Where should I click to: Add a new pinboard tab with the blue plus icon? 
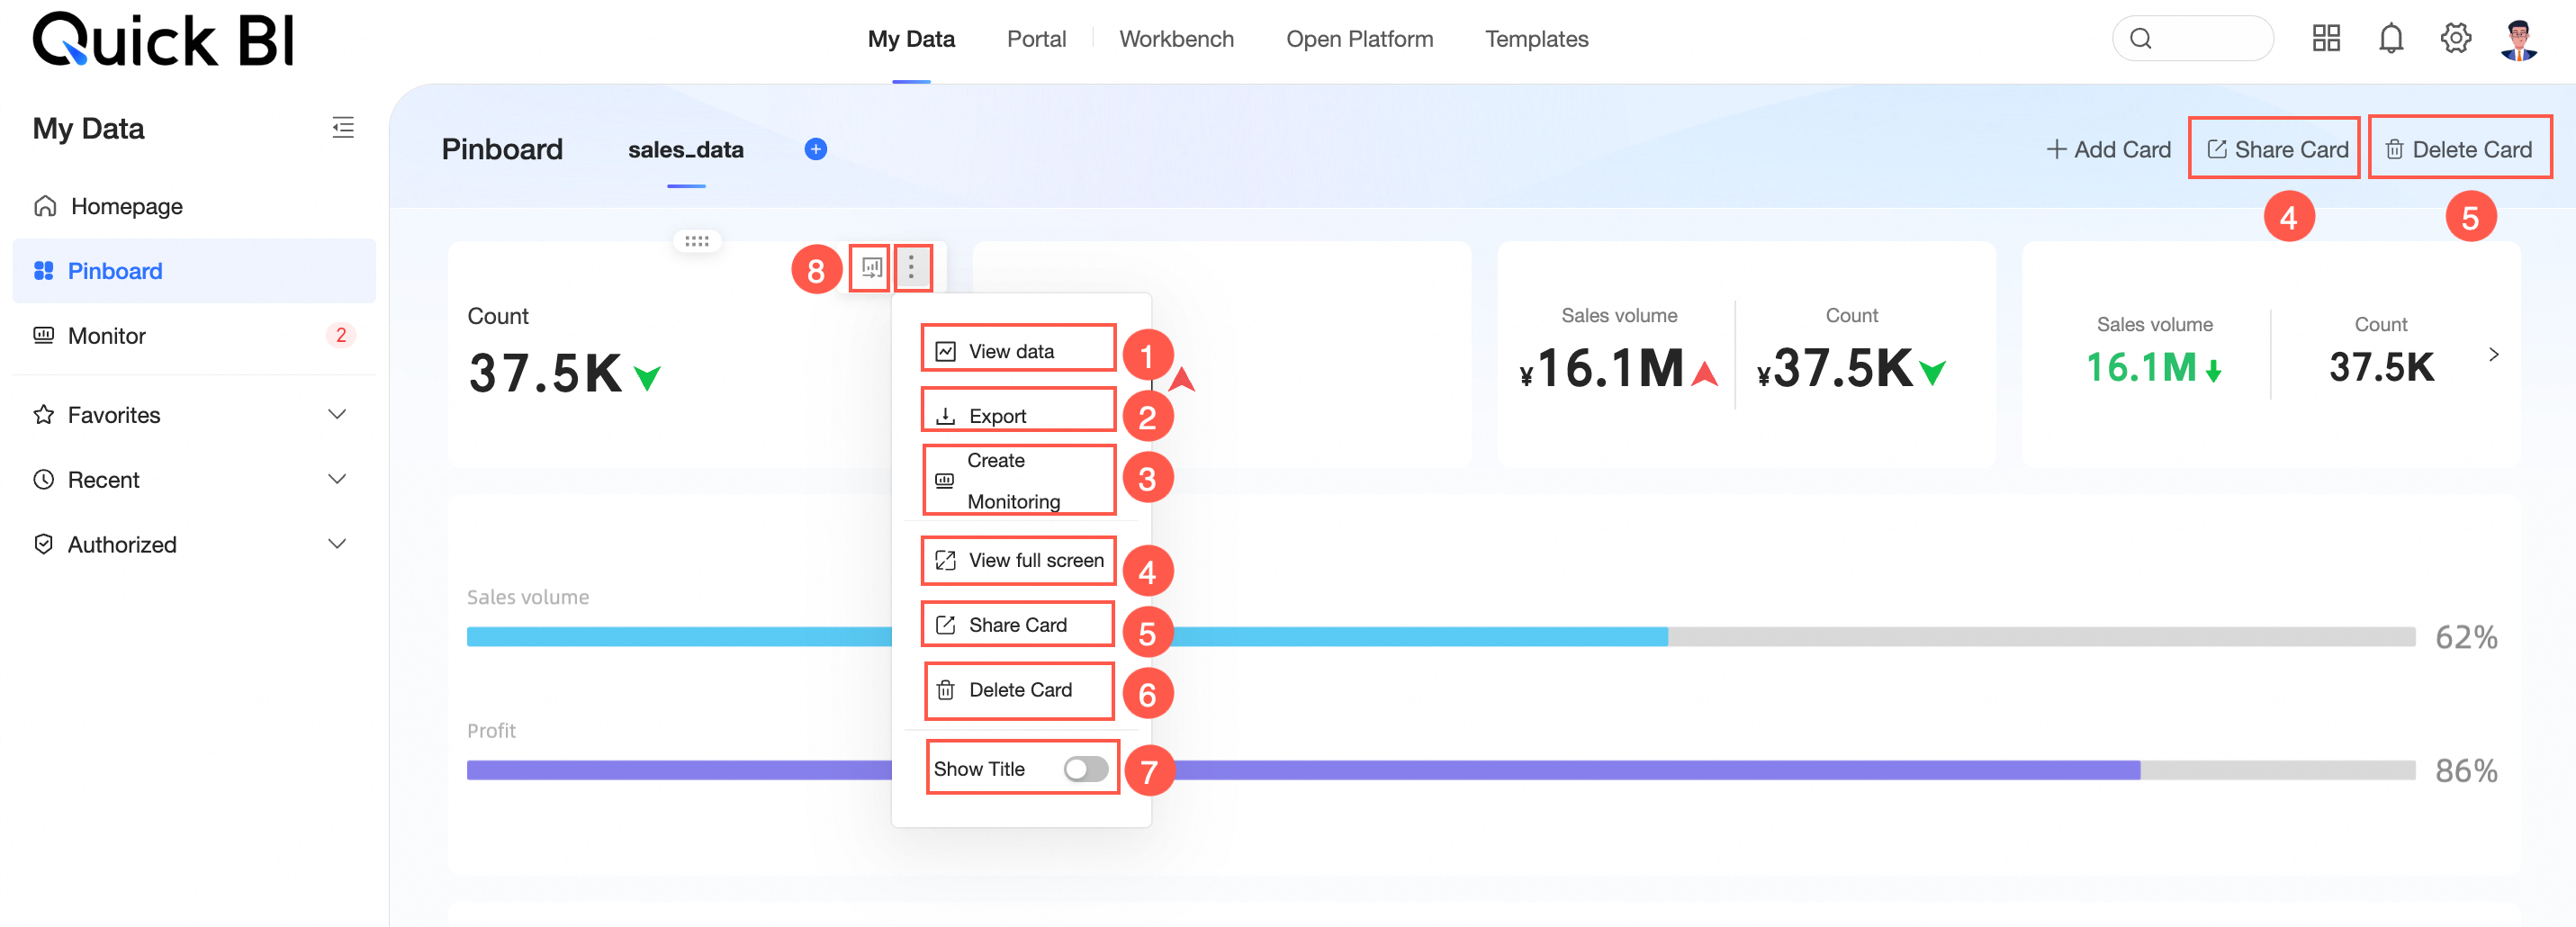click(x=816, y=149)
